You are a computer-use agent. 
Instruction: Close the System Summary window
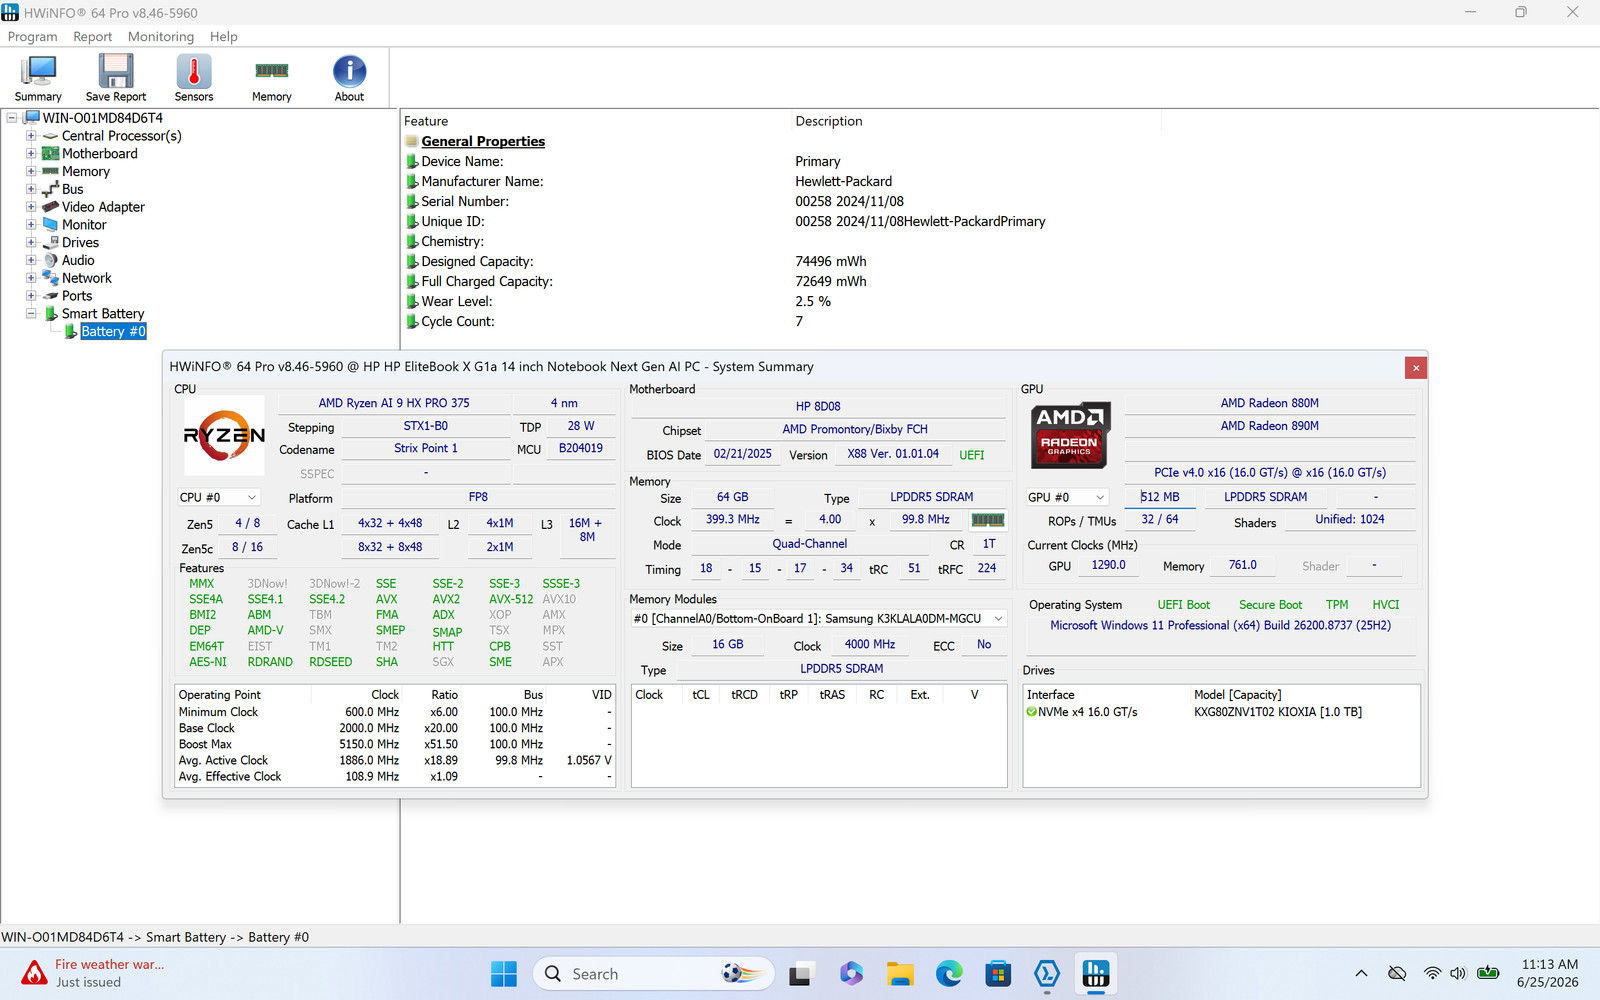pyautogui.click(x=1415, y=368)
